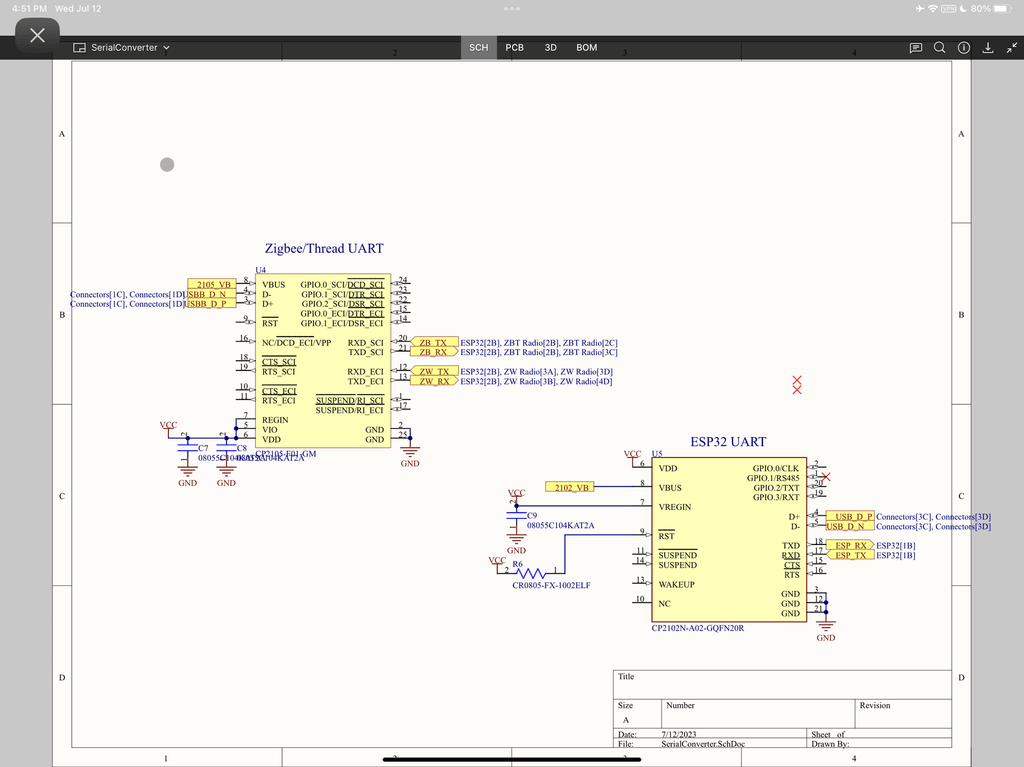Click the search magnifier icon

940,48
